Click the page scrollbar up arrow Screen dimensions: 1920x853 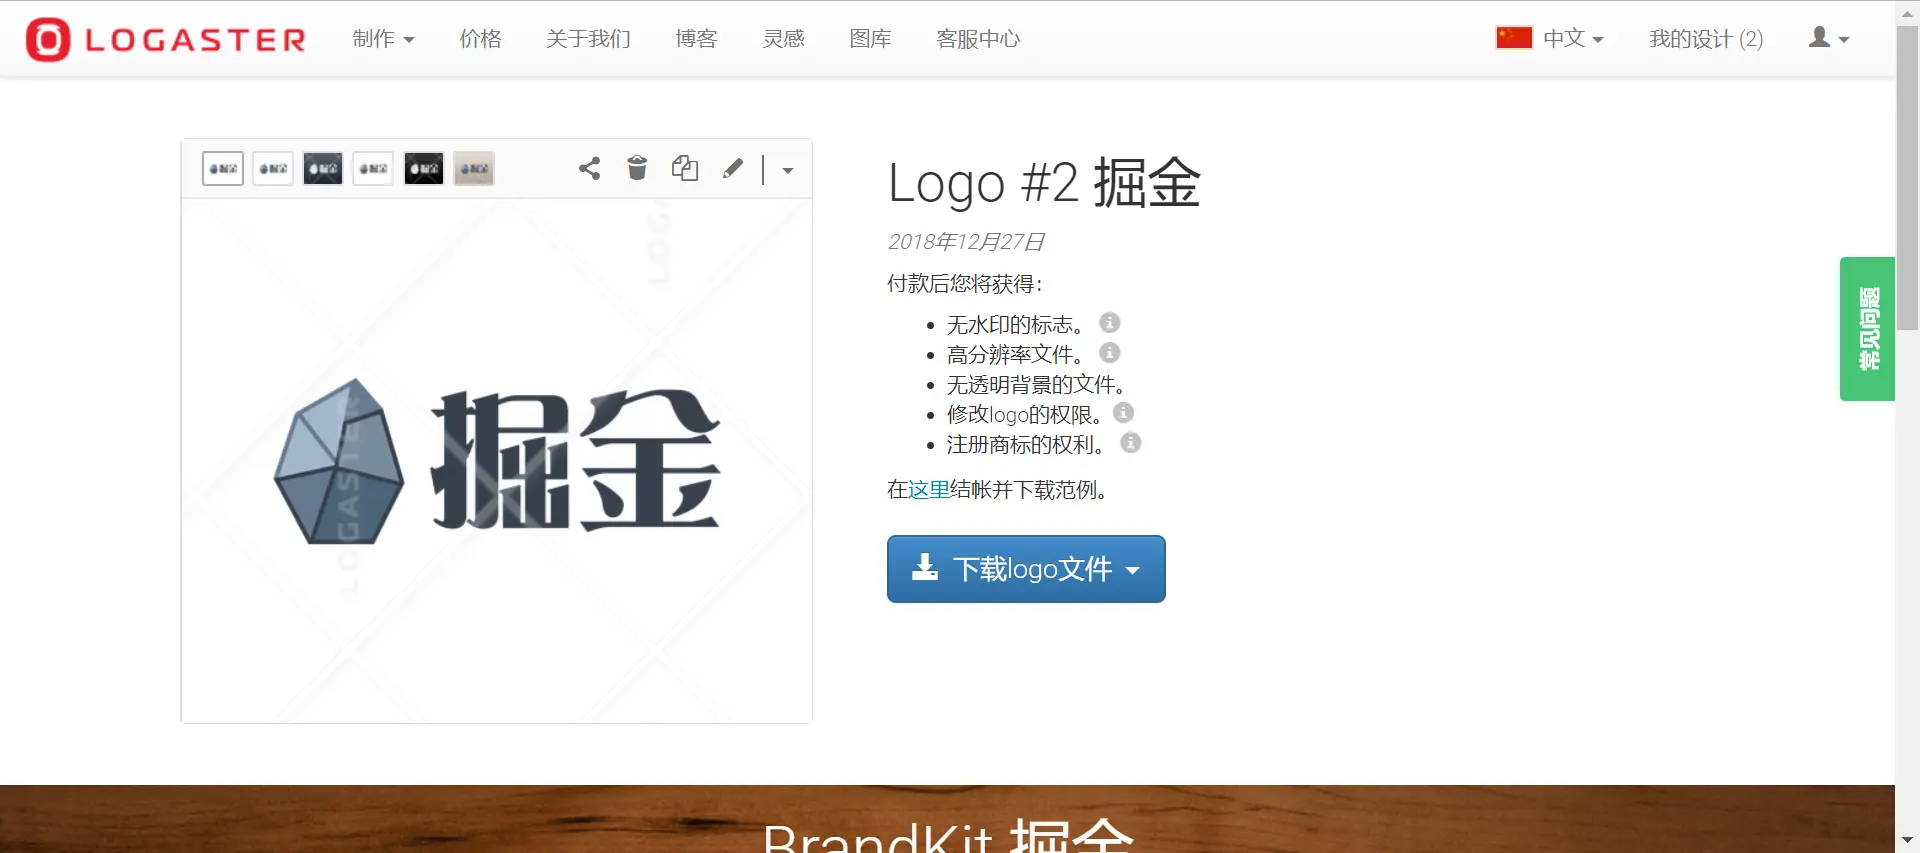point(1907,12)
